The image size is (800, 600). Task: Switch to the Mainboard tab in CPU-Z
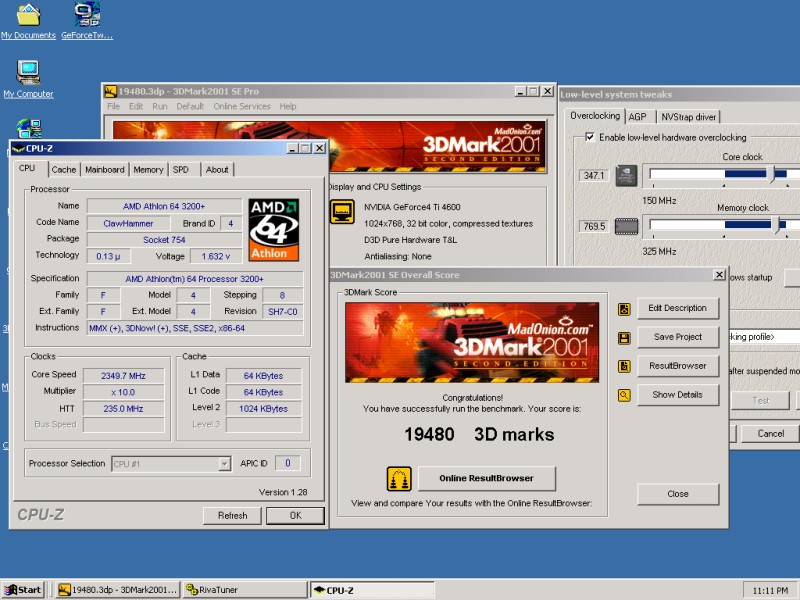point(105,170)
